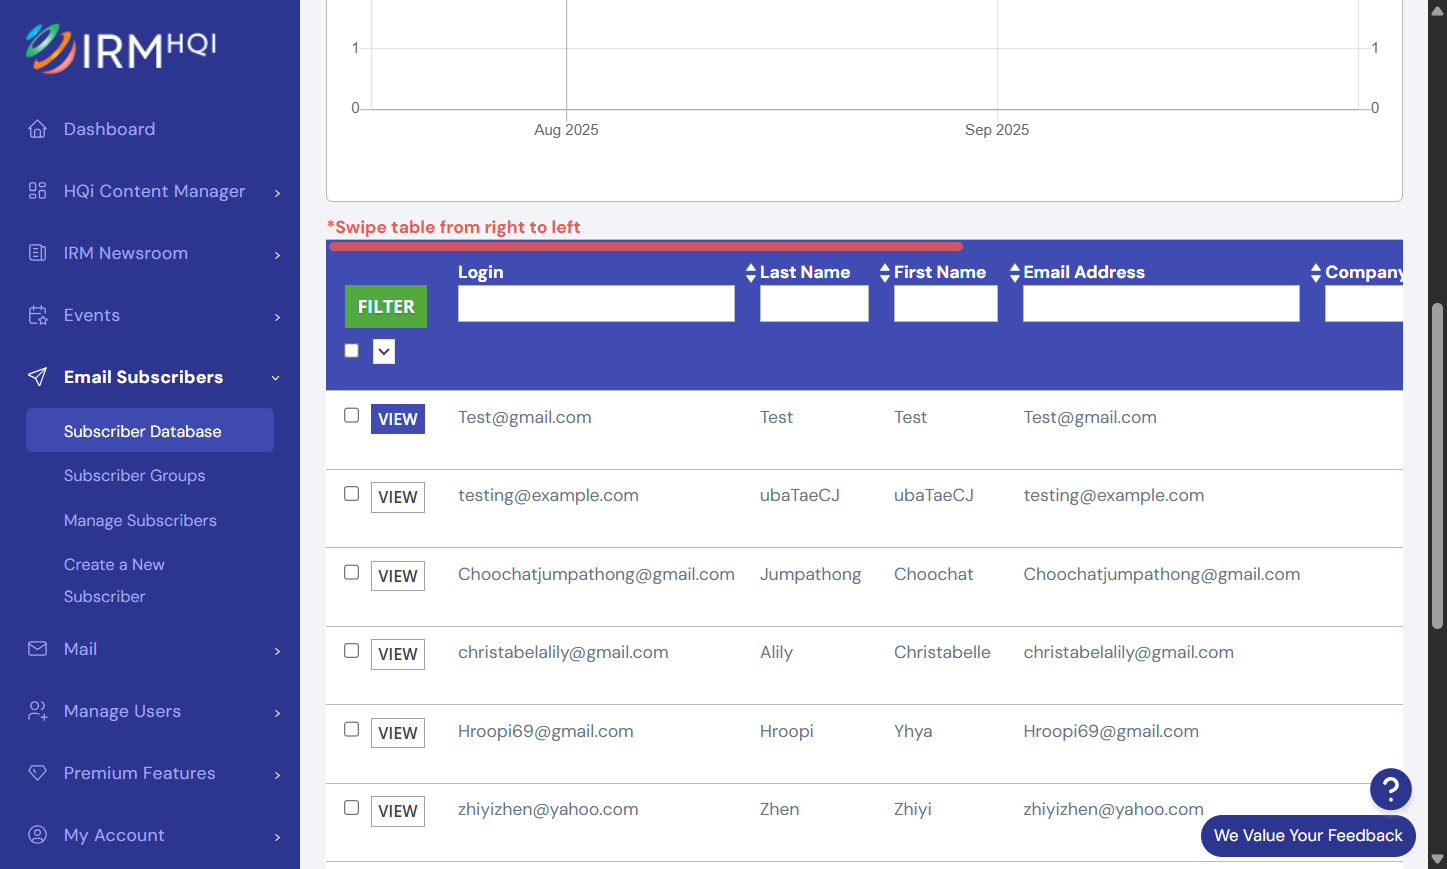View the Hroopi69@gmail.com subscriber

click(398, 733)
